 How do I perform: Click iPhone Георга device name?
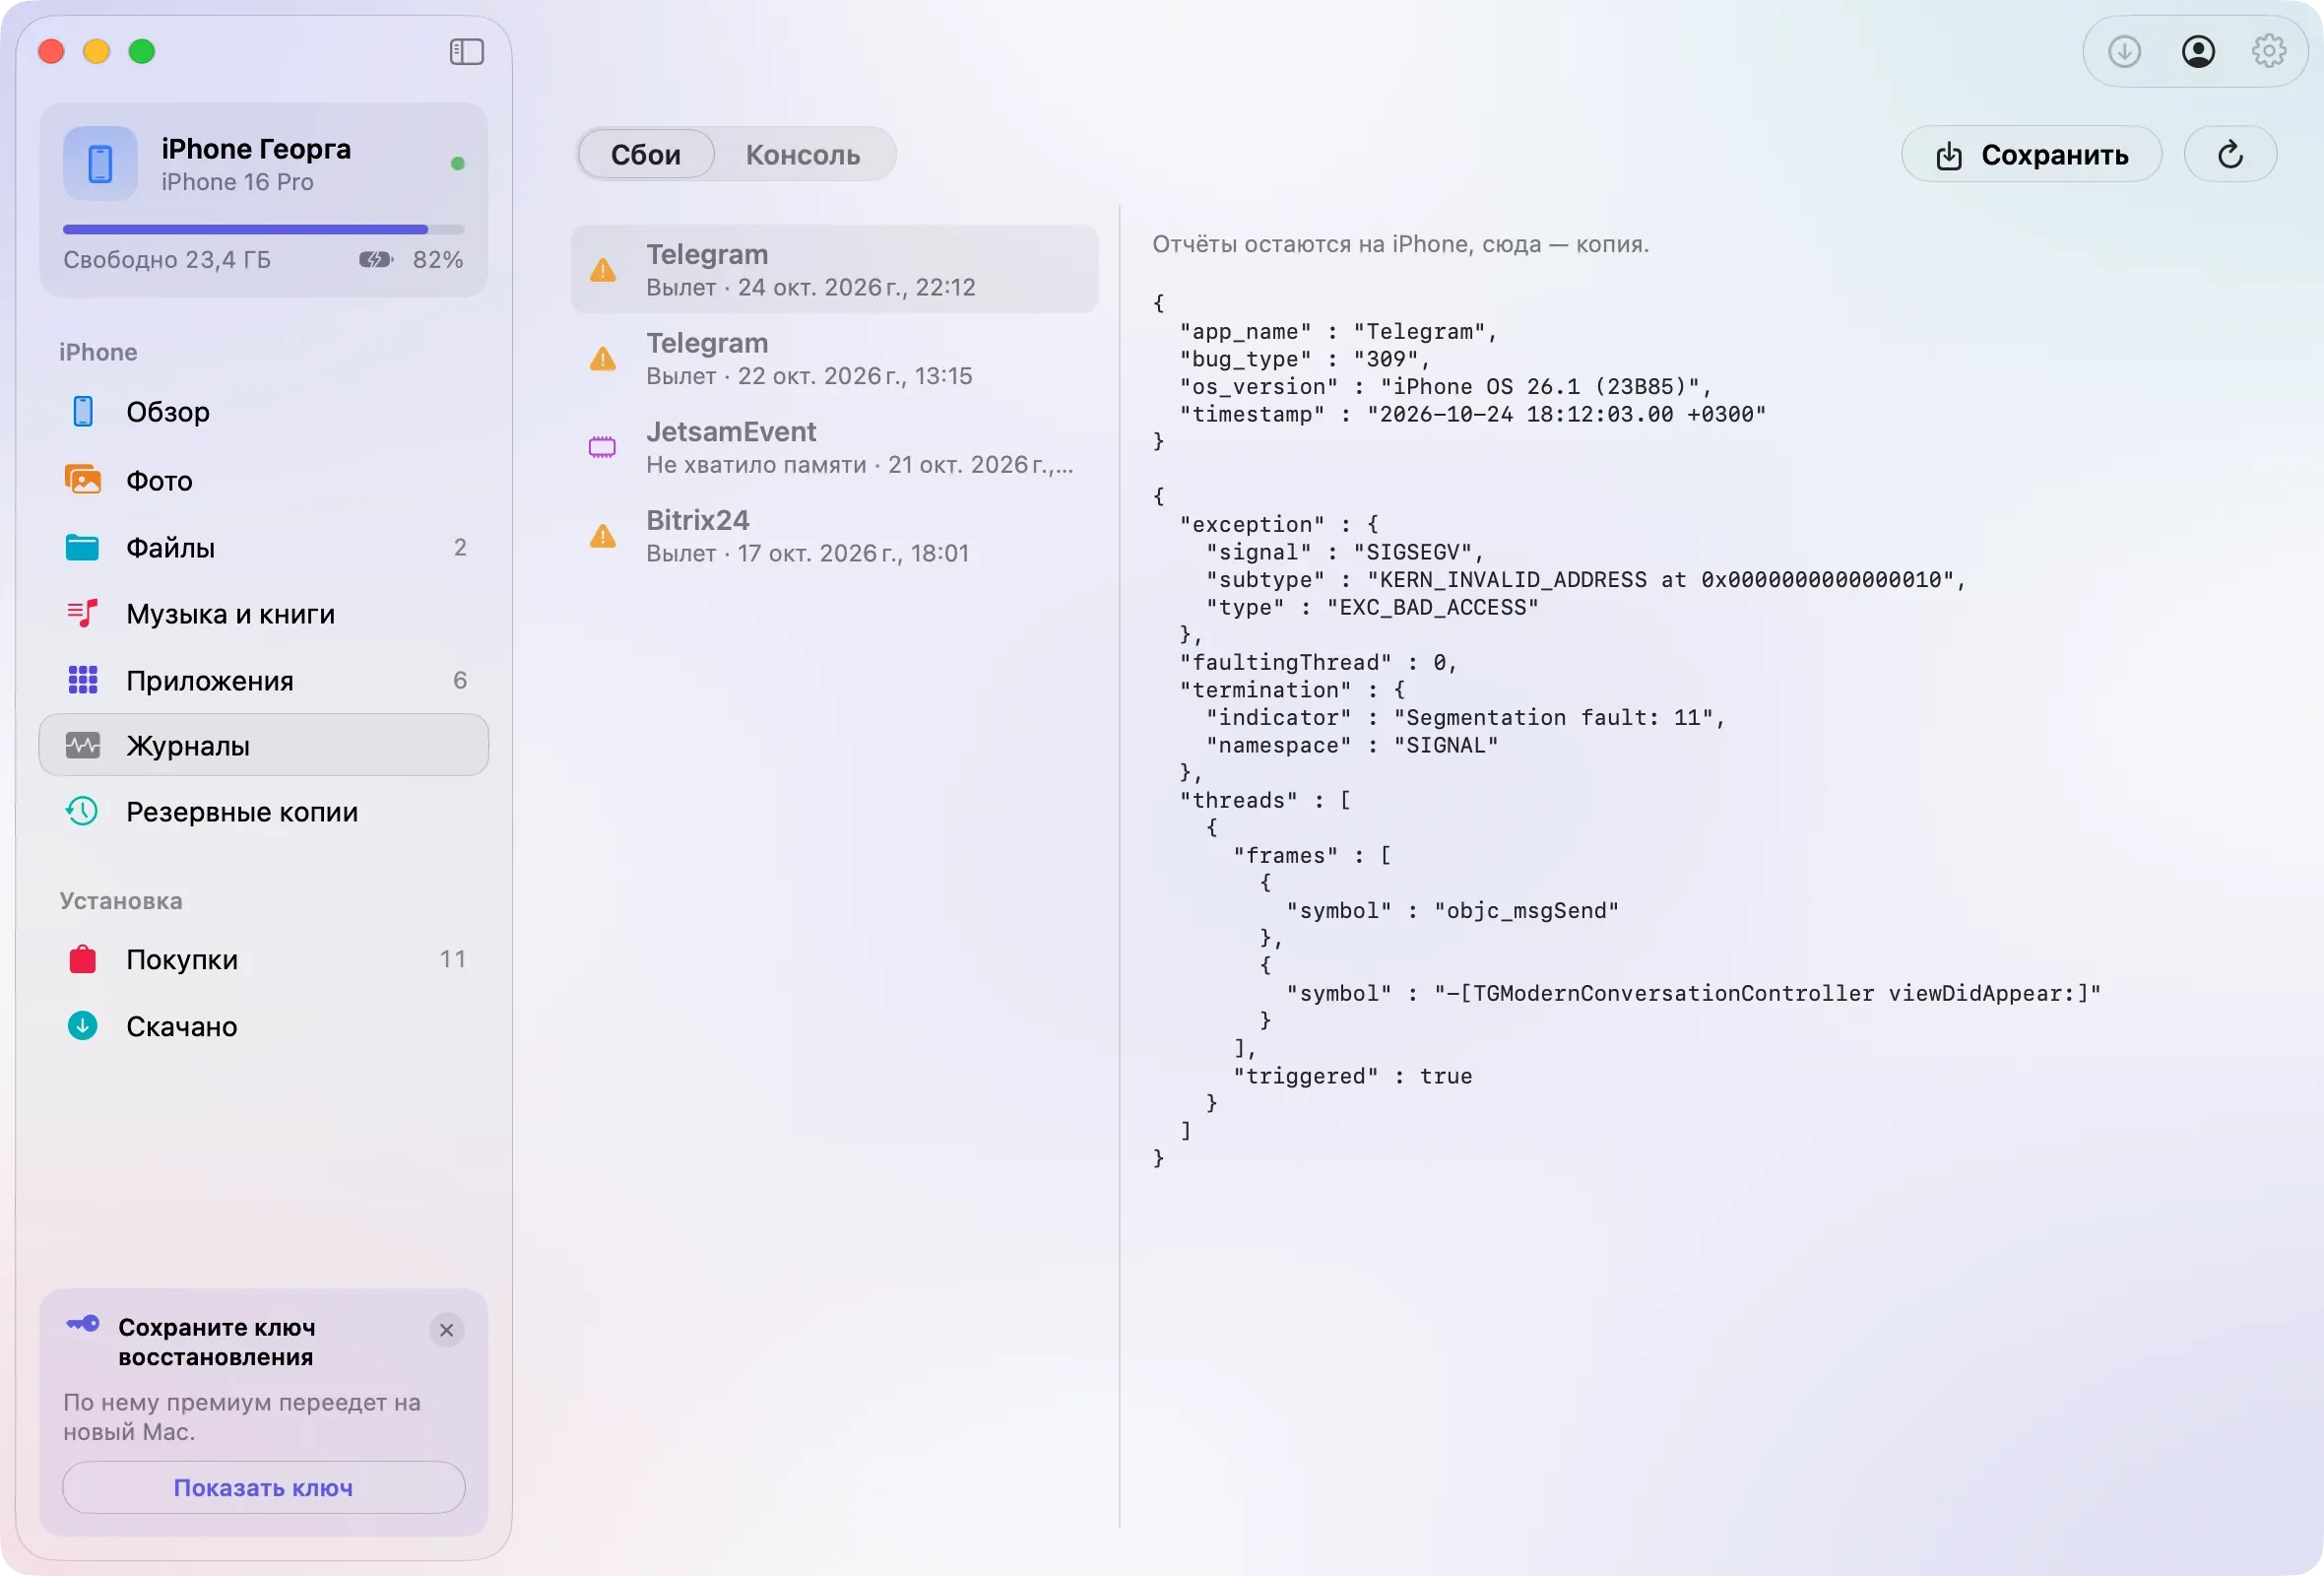[256, 149]
